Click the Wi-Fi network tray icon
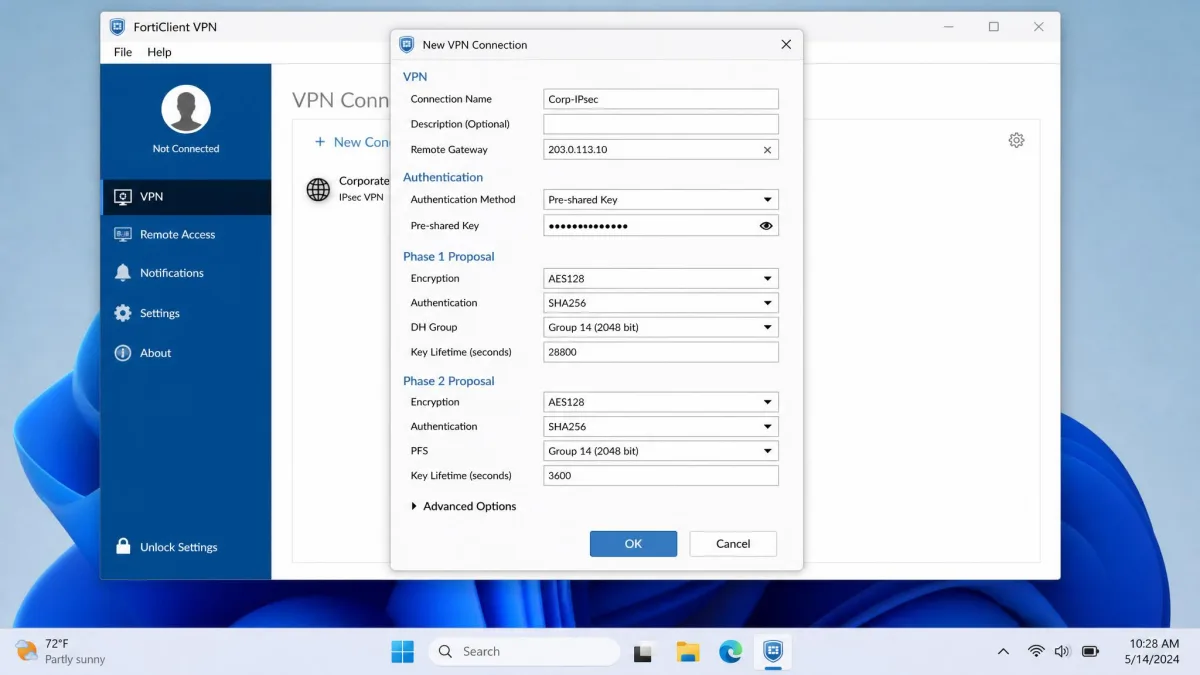 1036,652
